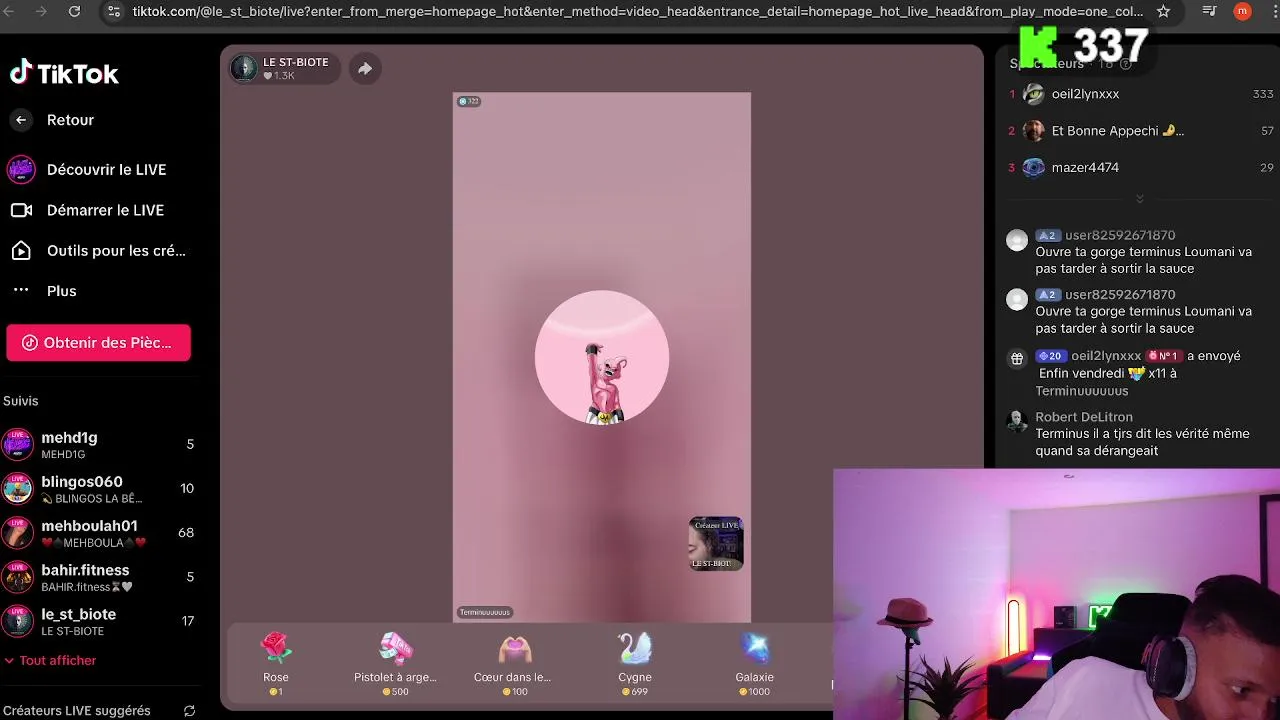1280x720 pixels.
Task: Click Terminuuuuuus label on the video
Action: (485, 612)
